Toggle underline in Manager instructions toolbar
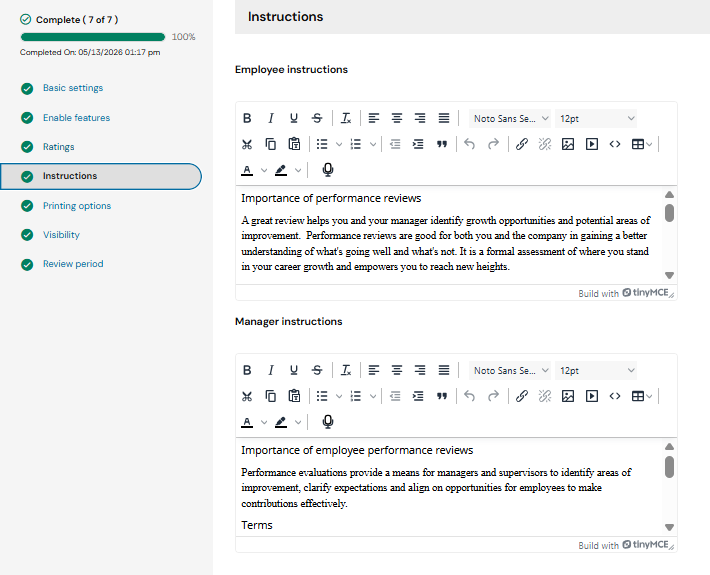 tap(293, 370)
